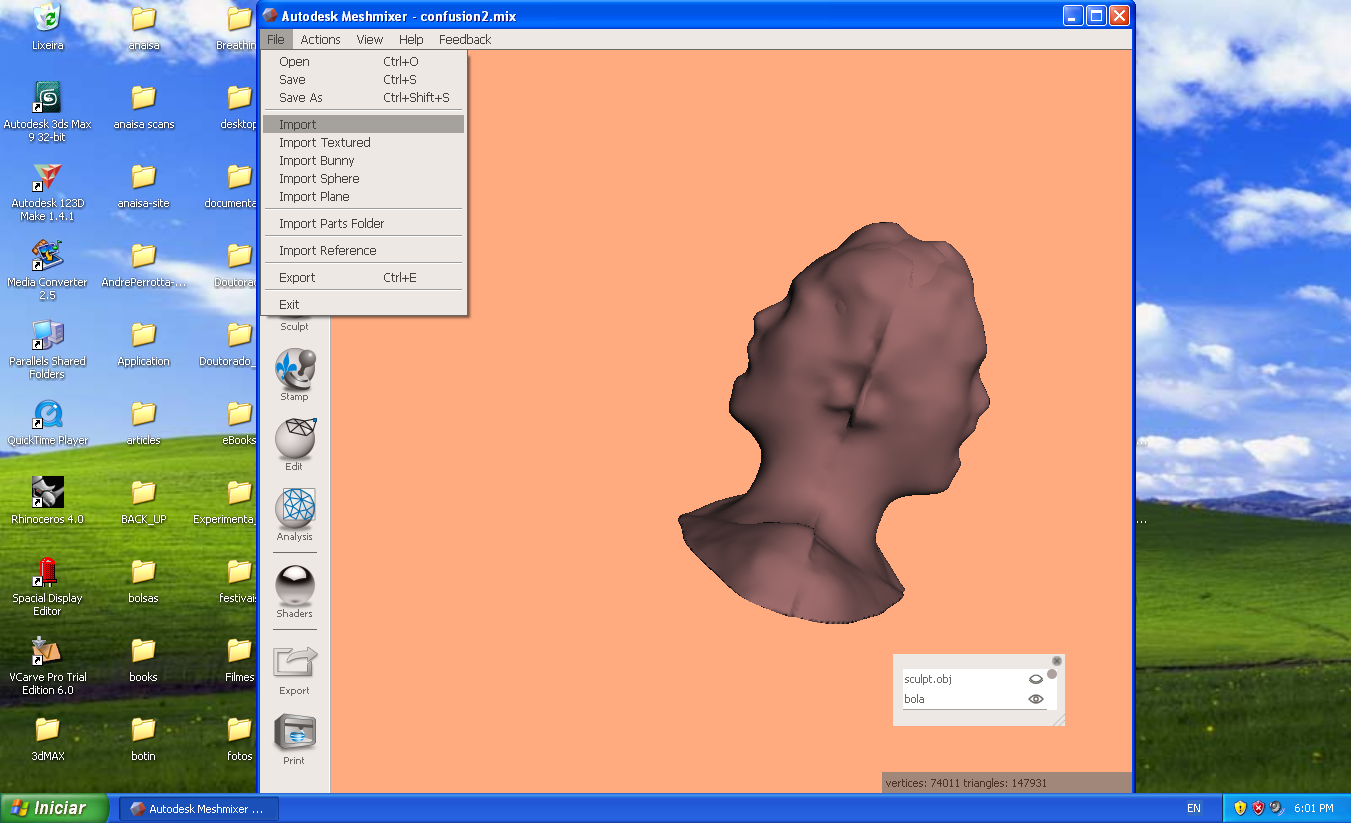Click red security alert tray icon

(x=1259, y=808)
